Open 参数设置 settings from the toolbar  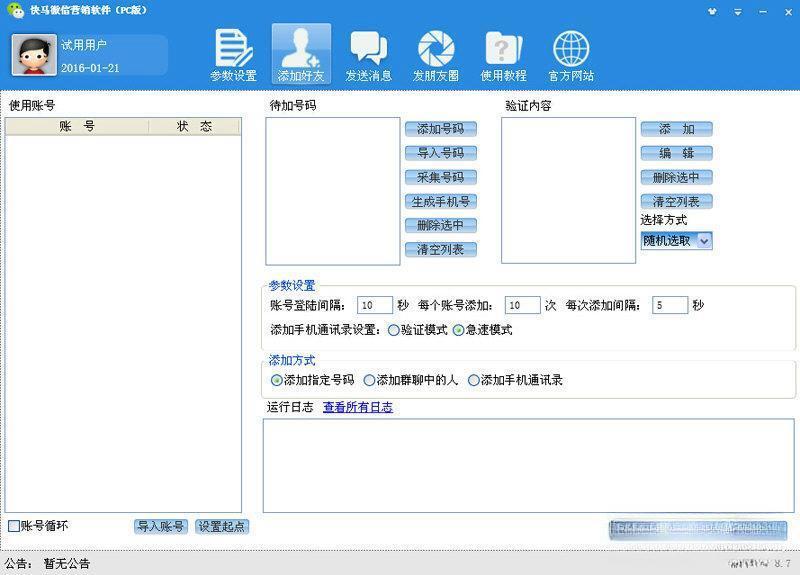click(233, 55)
